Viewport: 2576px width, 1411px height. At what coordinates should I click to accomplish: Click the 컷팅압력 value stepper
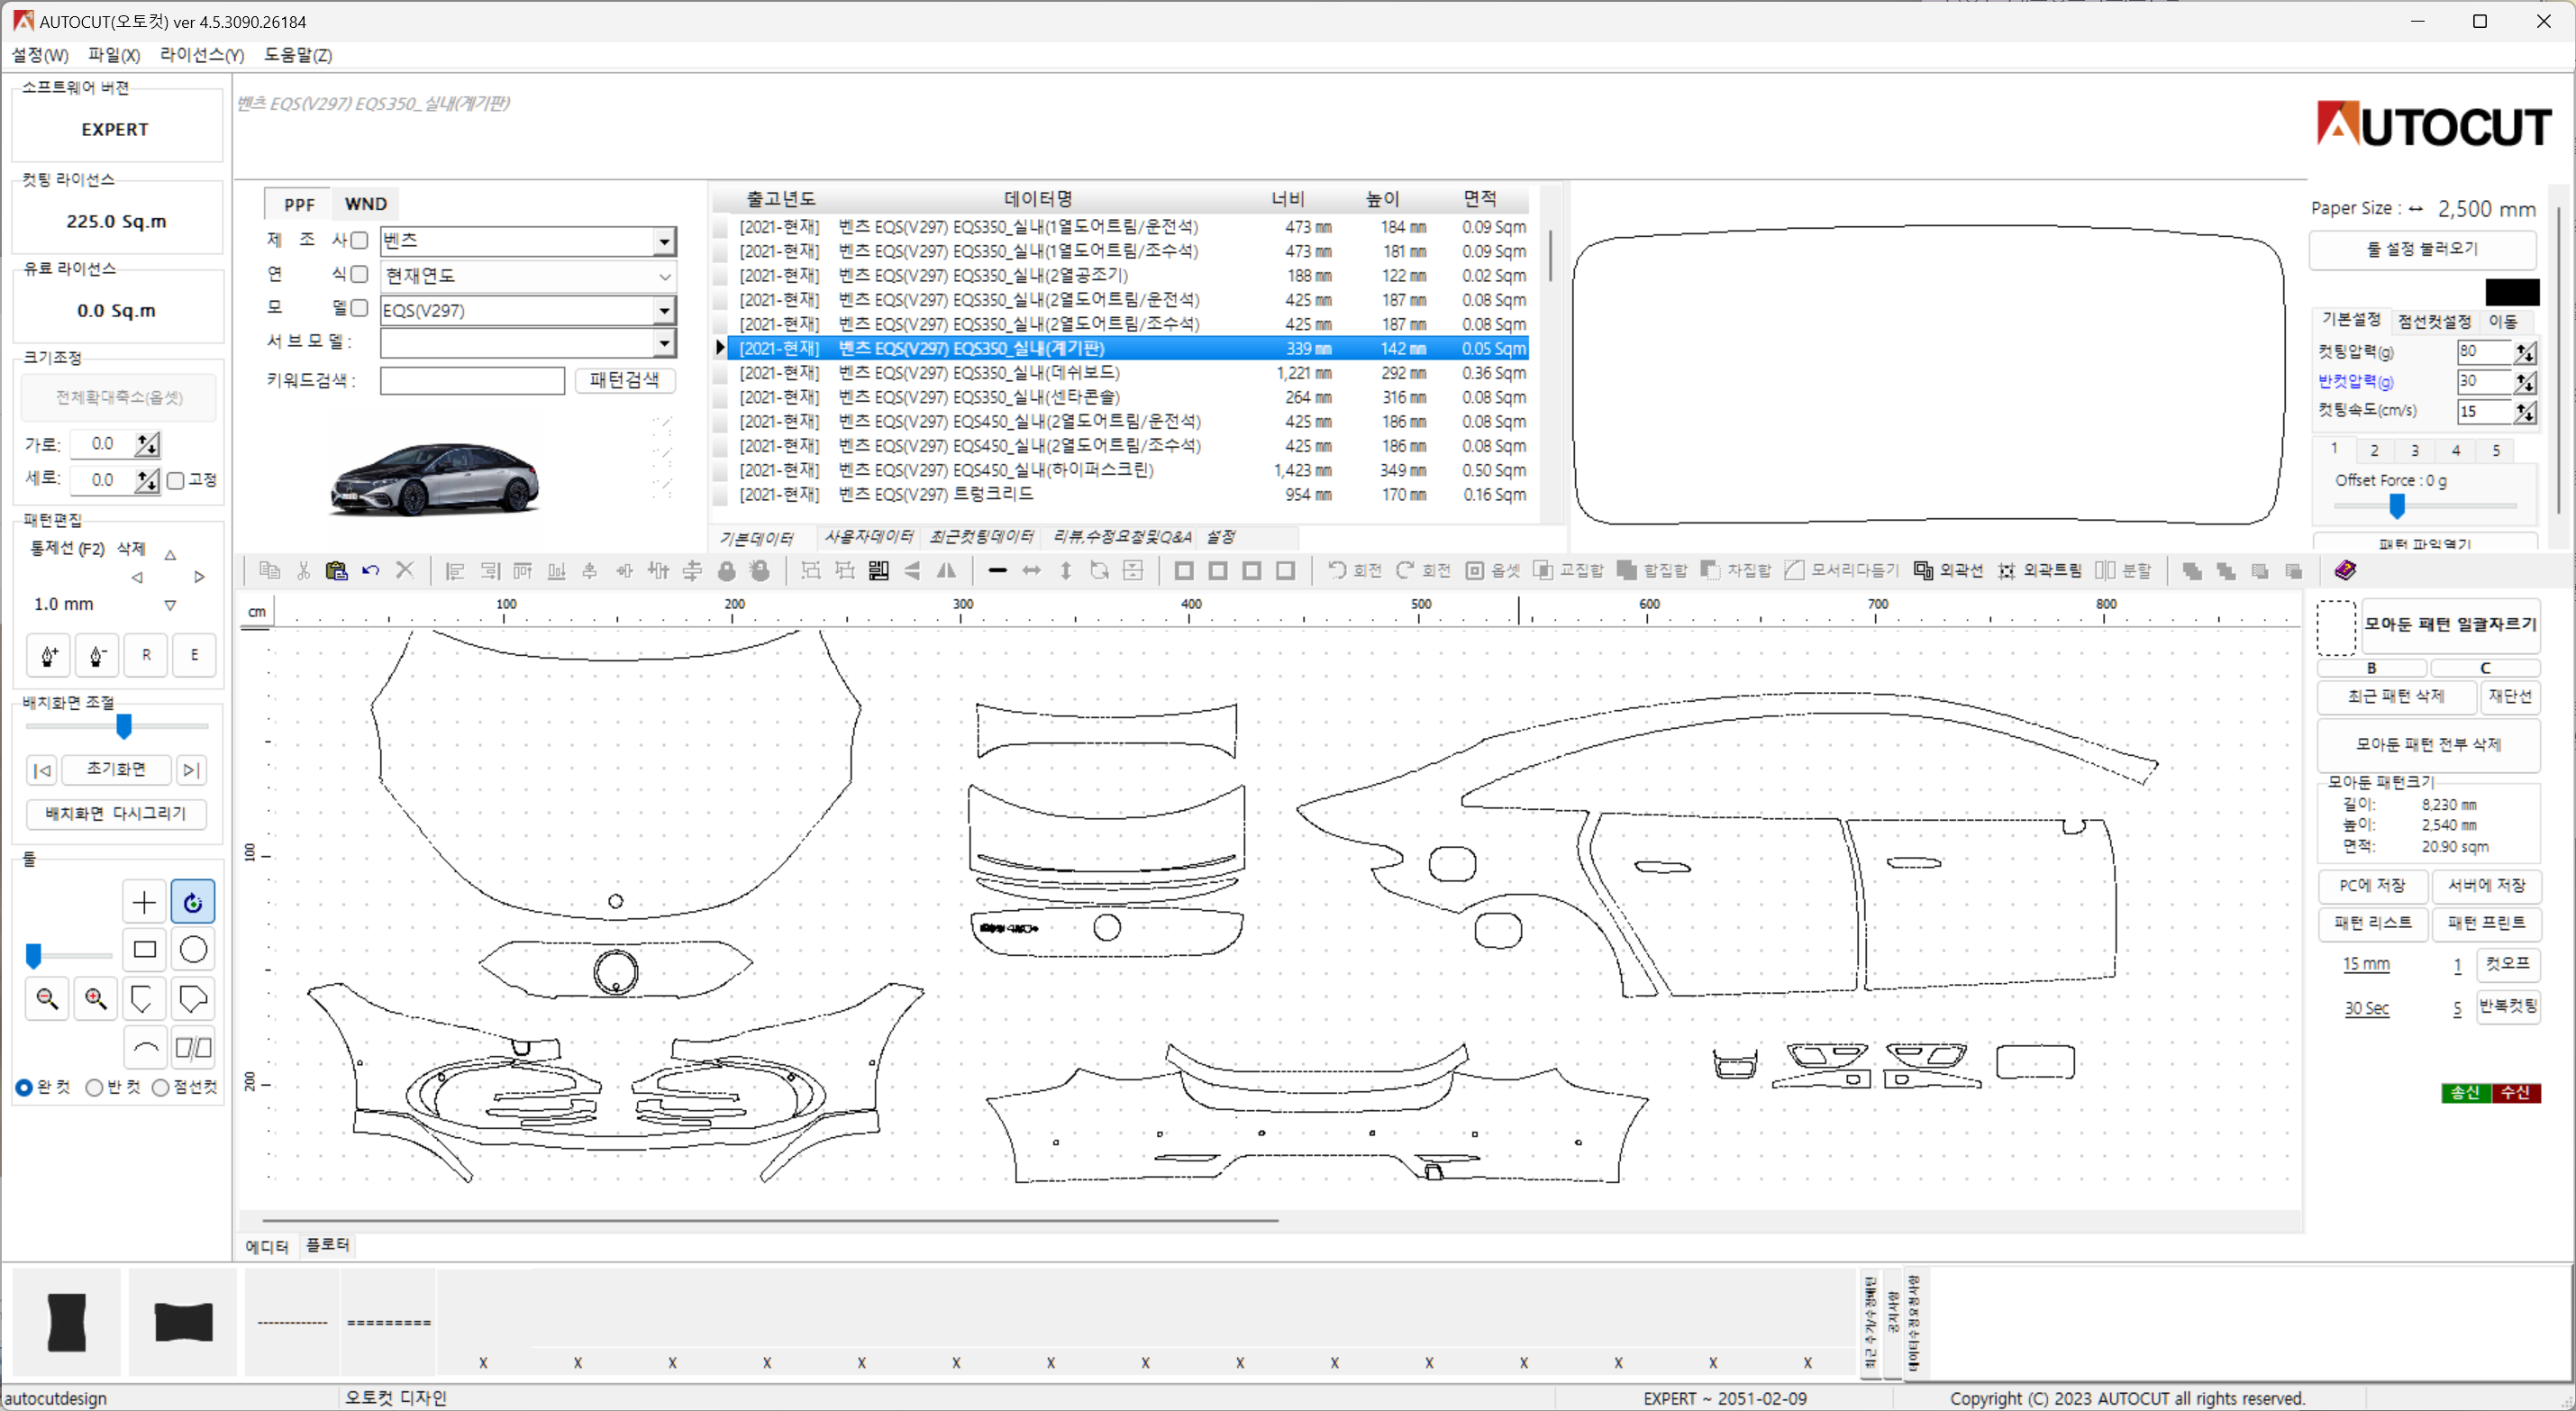2526,352
